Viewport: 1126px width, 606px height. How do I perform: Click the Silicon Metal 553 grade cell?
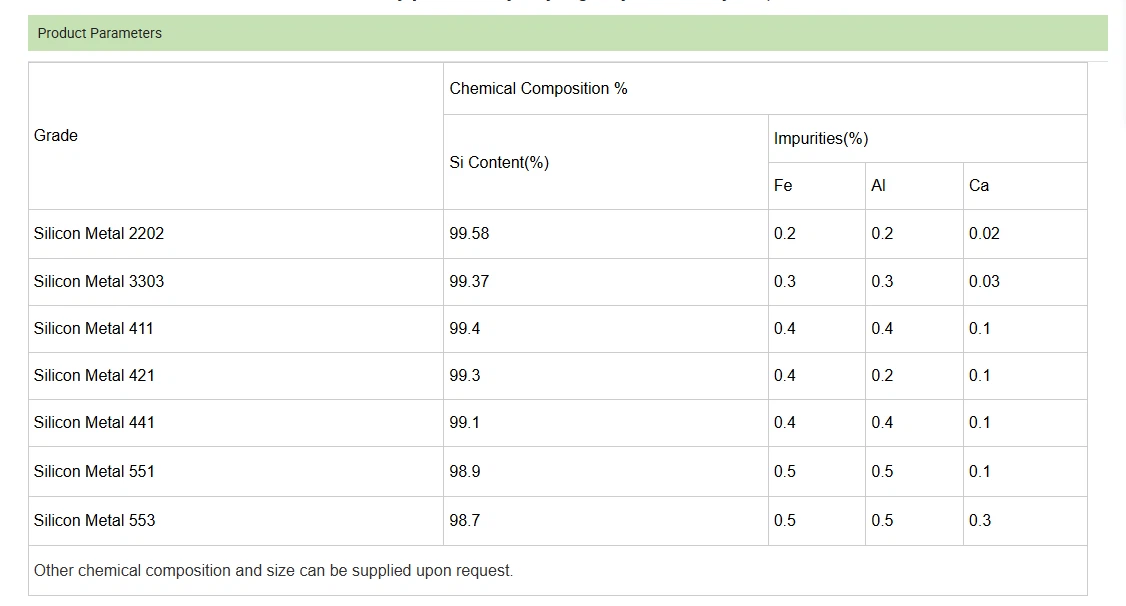coord(94,521)
